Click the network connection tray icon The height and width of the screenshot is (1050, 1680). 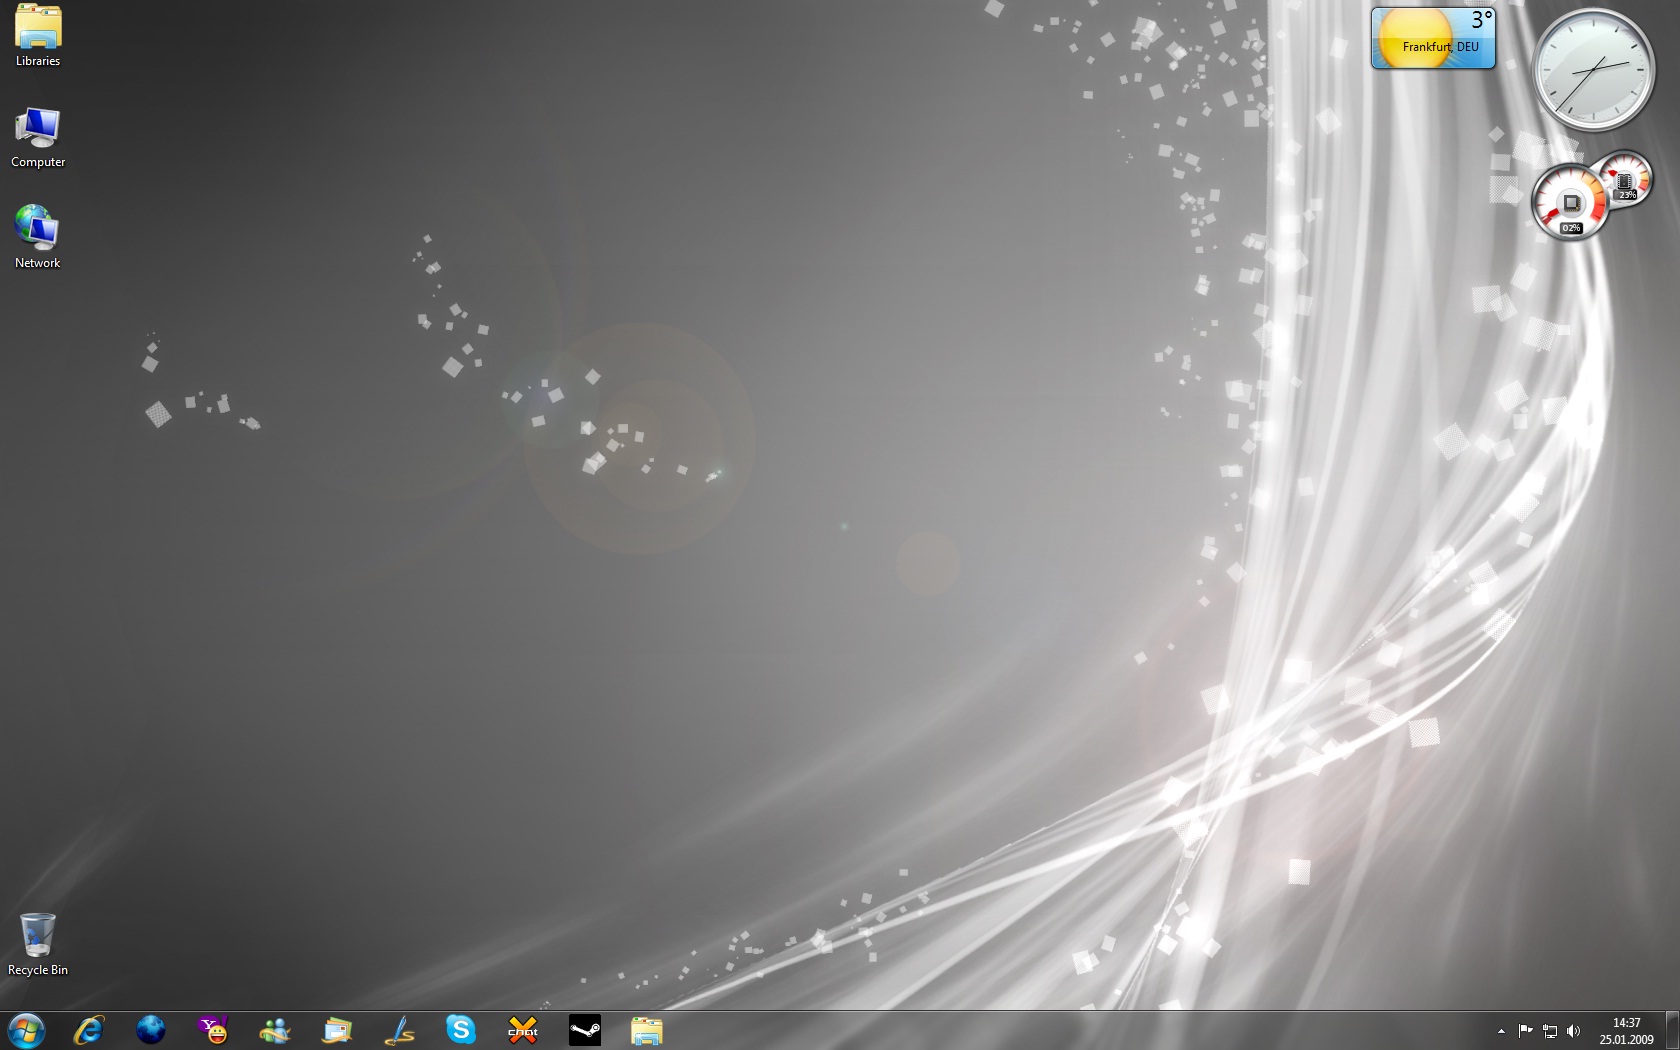(1550, 1031)
